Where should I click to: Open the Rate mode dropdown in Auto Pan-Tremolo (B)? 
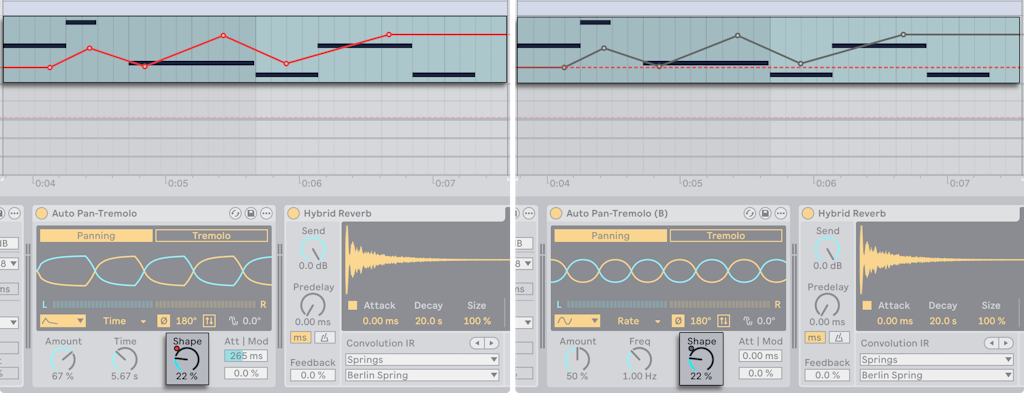click(x=638, y=321)
